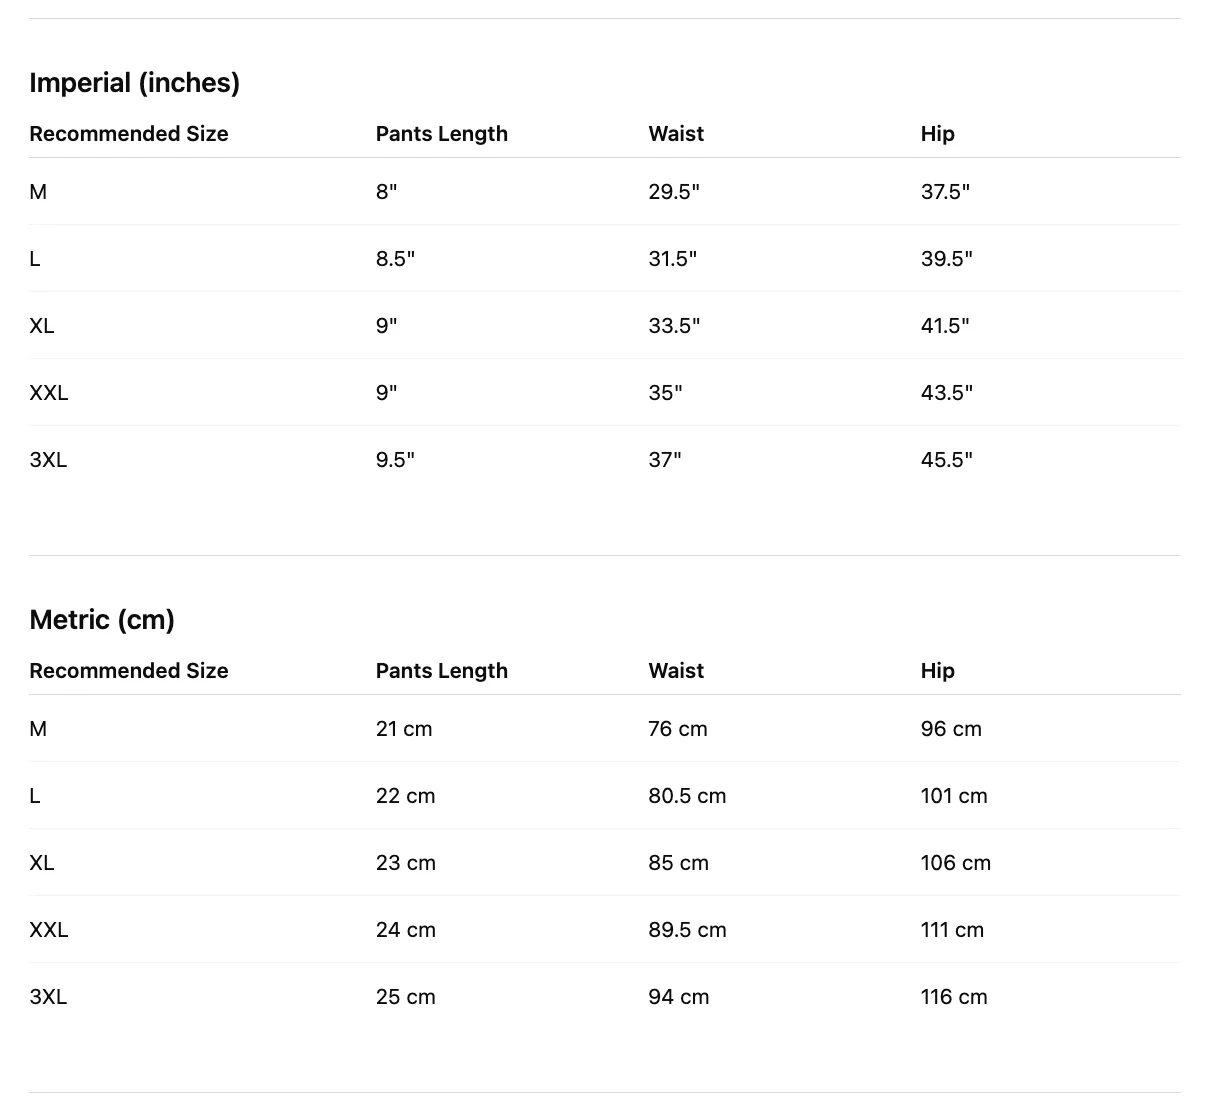Click the 21 cm pants length

[404, 729]
